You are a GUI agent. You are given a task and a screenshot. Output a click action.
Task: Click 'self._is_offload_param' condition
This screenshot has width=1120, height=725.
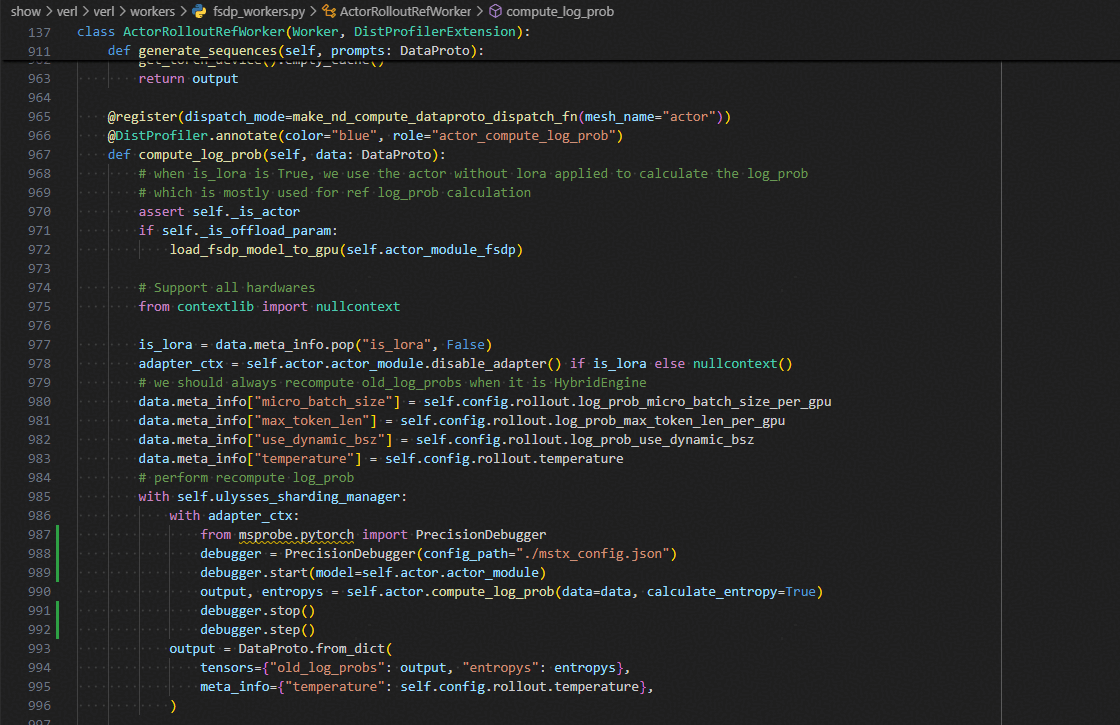click(247, 231)
